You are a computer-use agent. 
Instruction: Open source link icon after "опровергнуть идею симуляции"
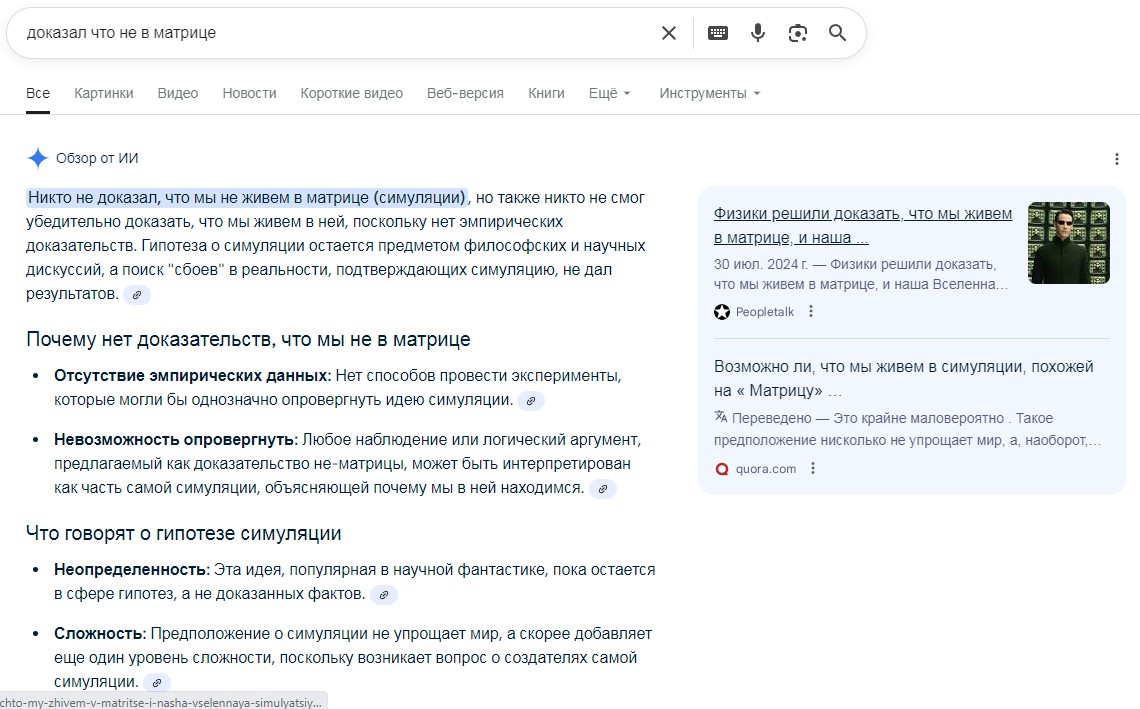pyautogui.click(x=531, y=401)
